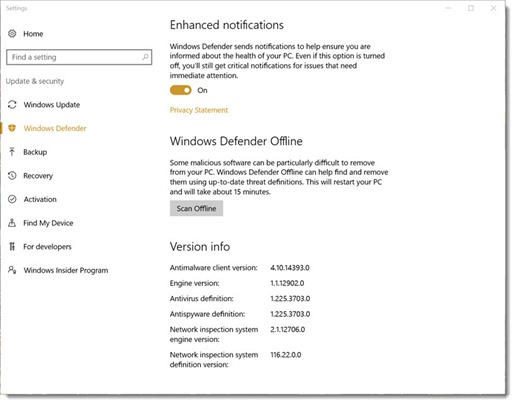Click the Home gear icon
This screenshot has width=515, height=404.
[x=12, y=33]
